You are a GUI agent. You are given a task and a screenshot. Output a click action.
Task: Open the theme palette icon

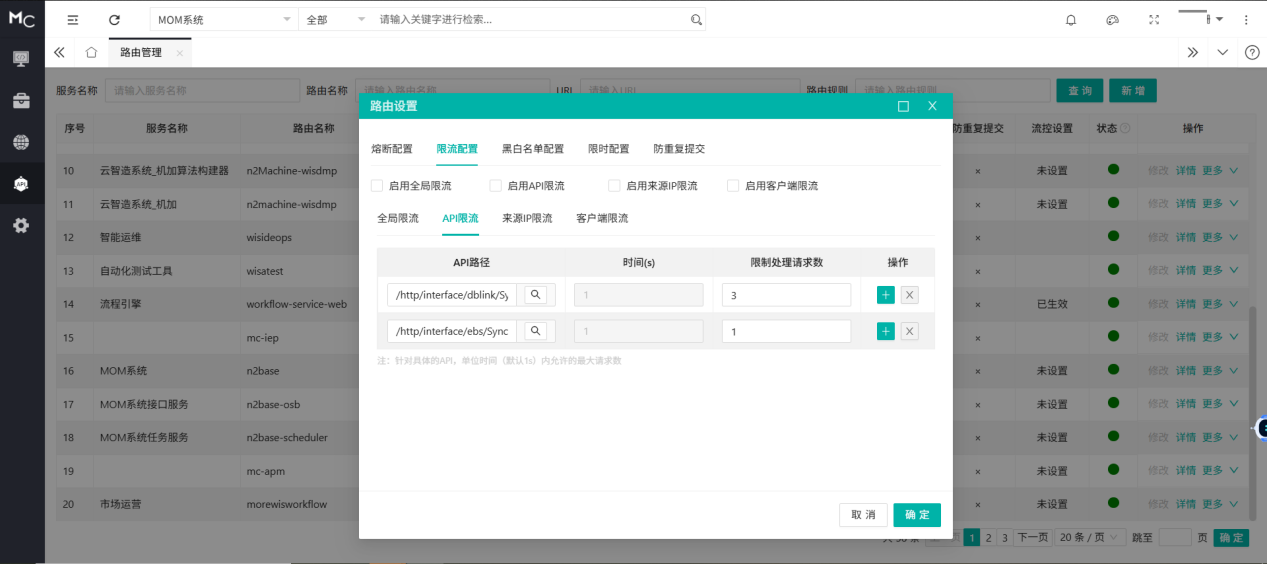[x=1112, y=20]
